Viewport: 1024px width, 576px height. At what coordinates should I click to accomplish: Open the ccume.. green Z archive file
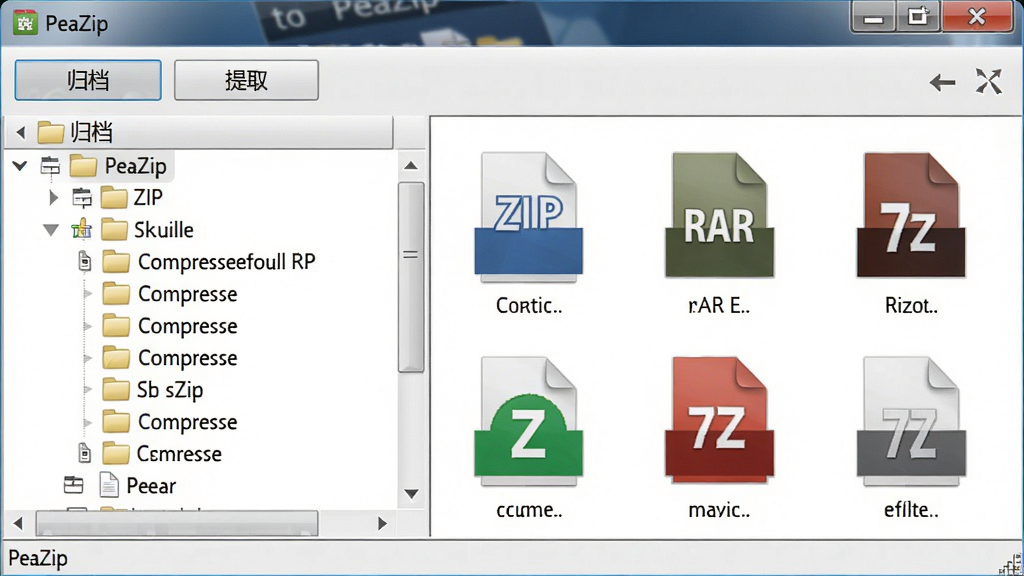[528, 421]
